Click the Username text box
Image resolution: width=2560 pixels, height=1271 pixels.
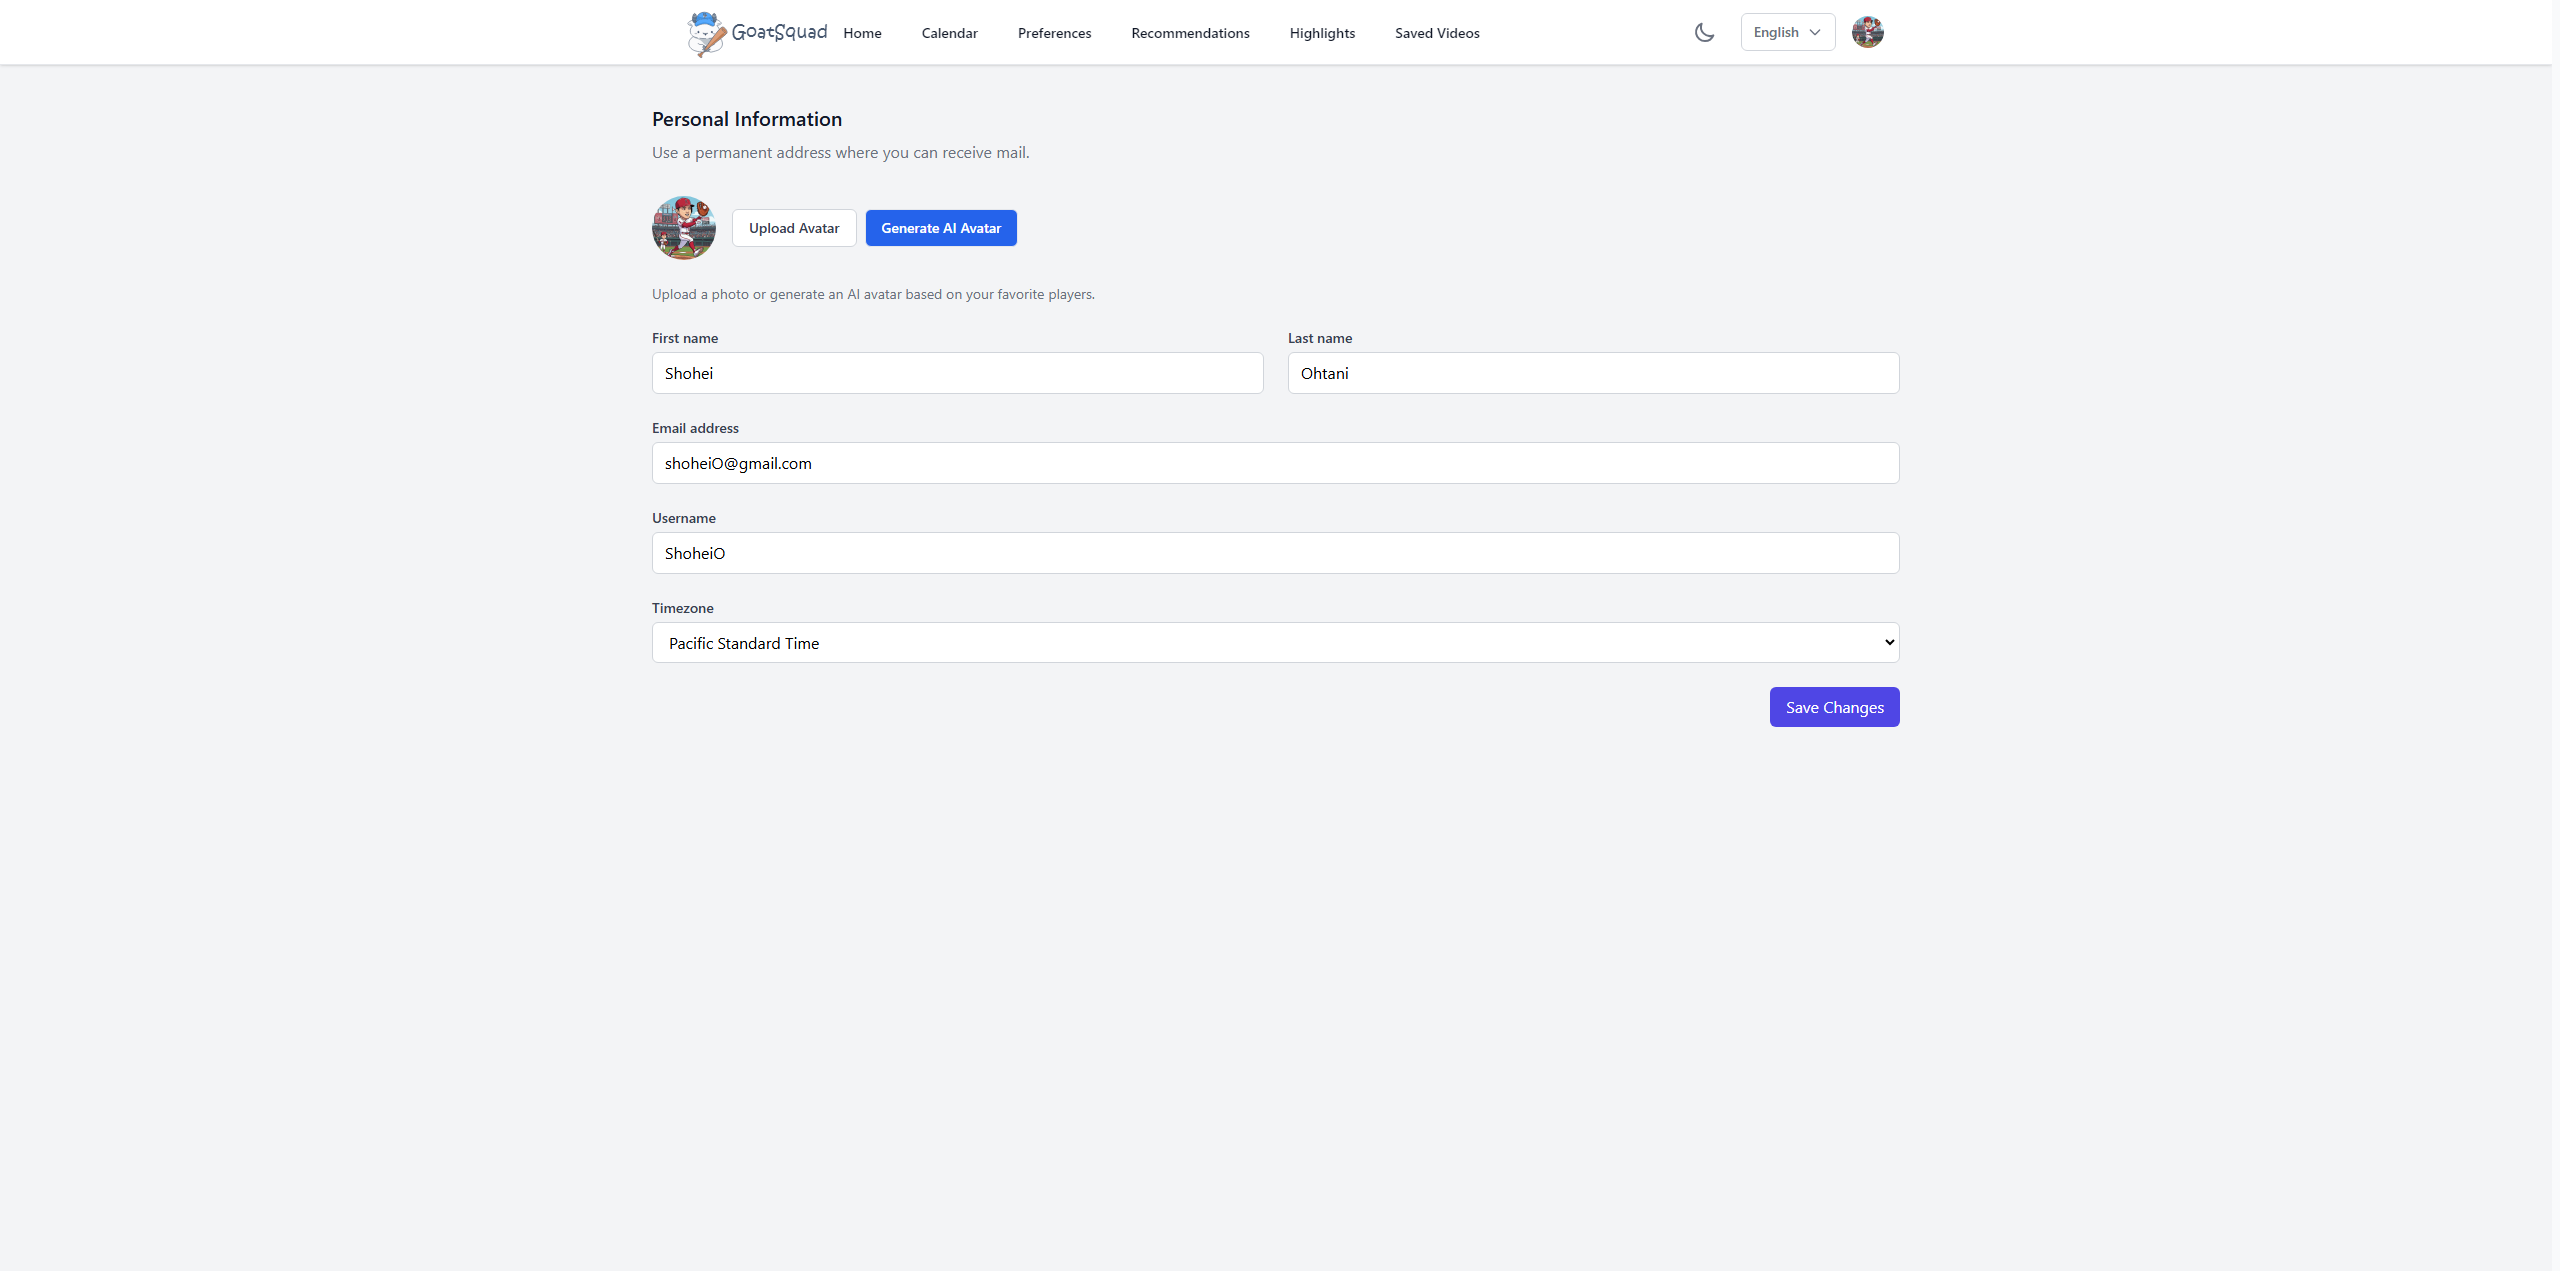click(x=1274, y=553)
